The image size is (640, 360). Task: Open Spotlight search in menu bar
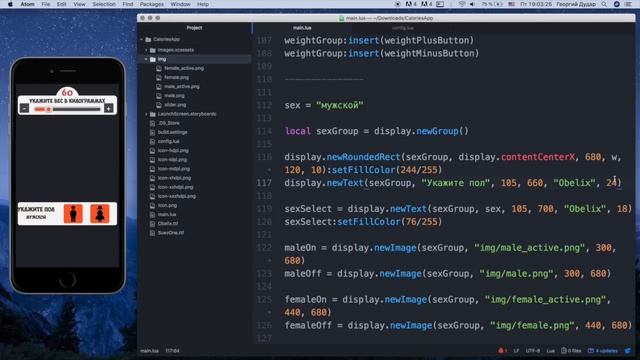coord(604,4)
